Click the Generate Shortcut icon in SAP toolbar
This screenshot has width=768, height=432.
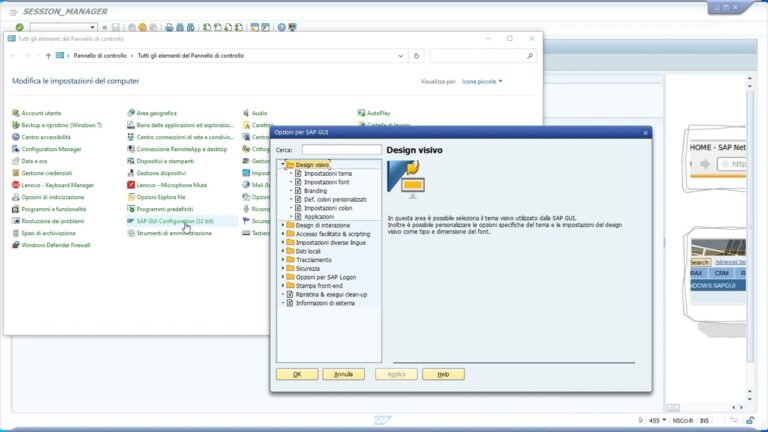265,27
